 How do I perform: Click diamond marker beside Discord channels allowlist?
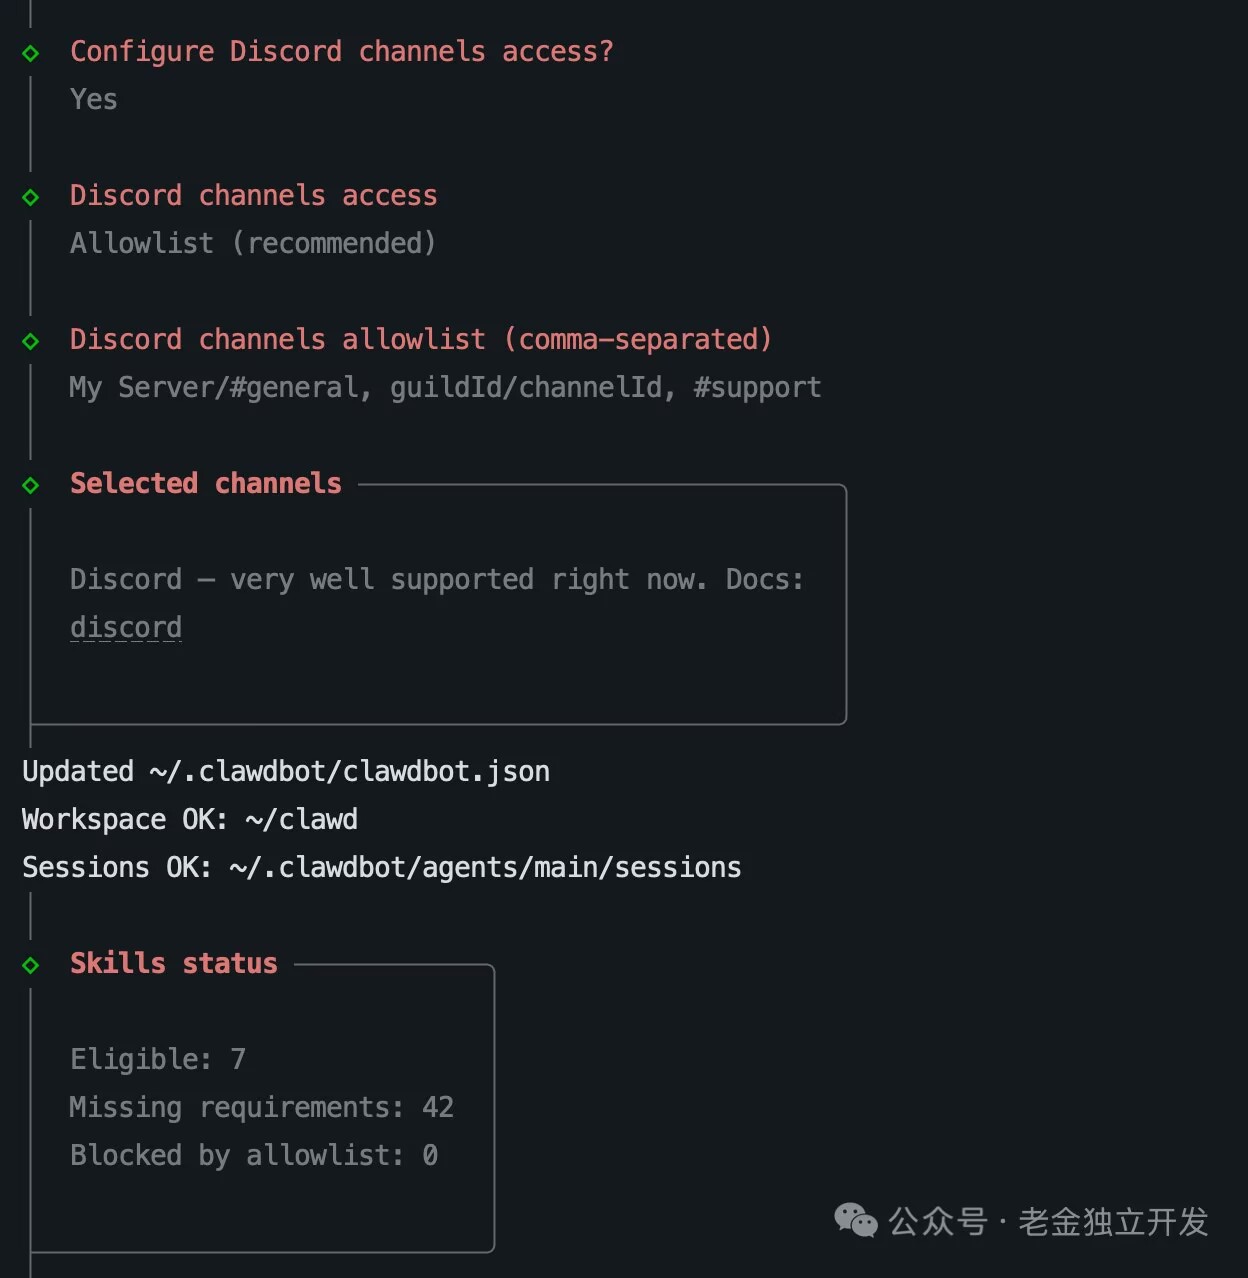(31, 341)
